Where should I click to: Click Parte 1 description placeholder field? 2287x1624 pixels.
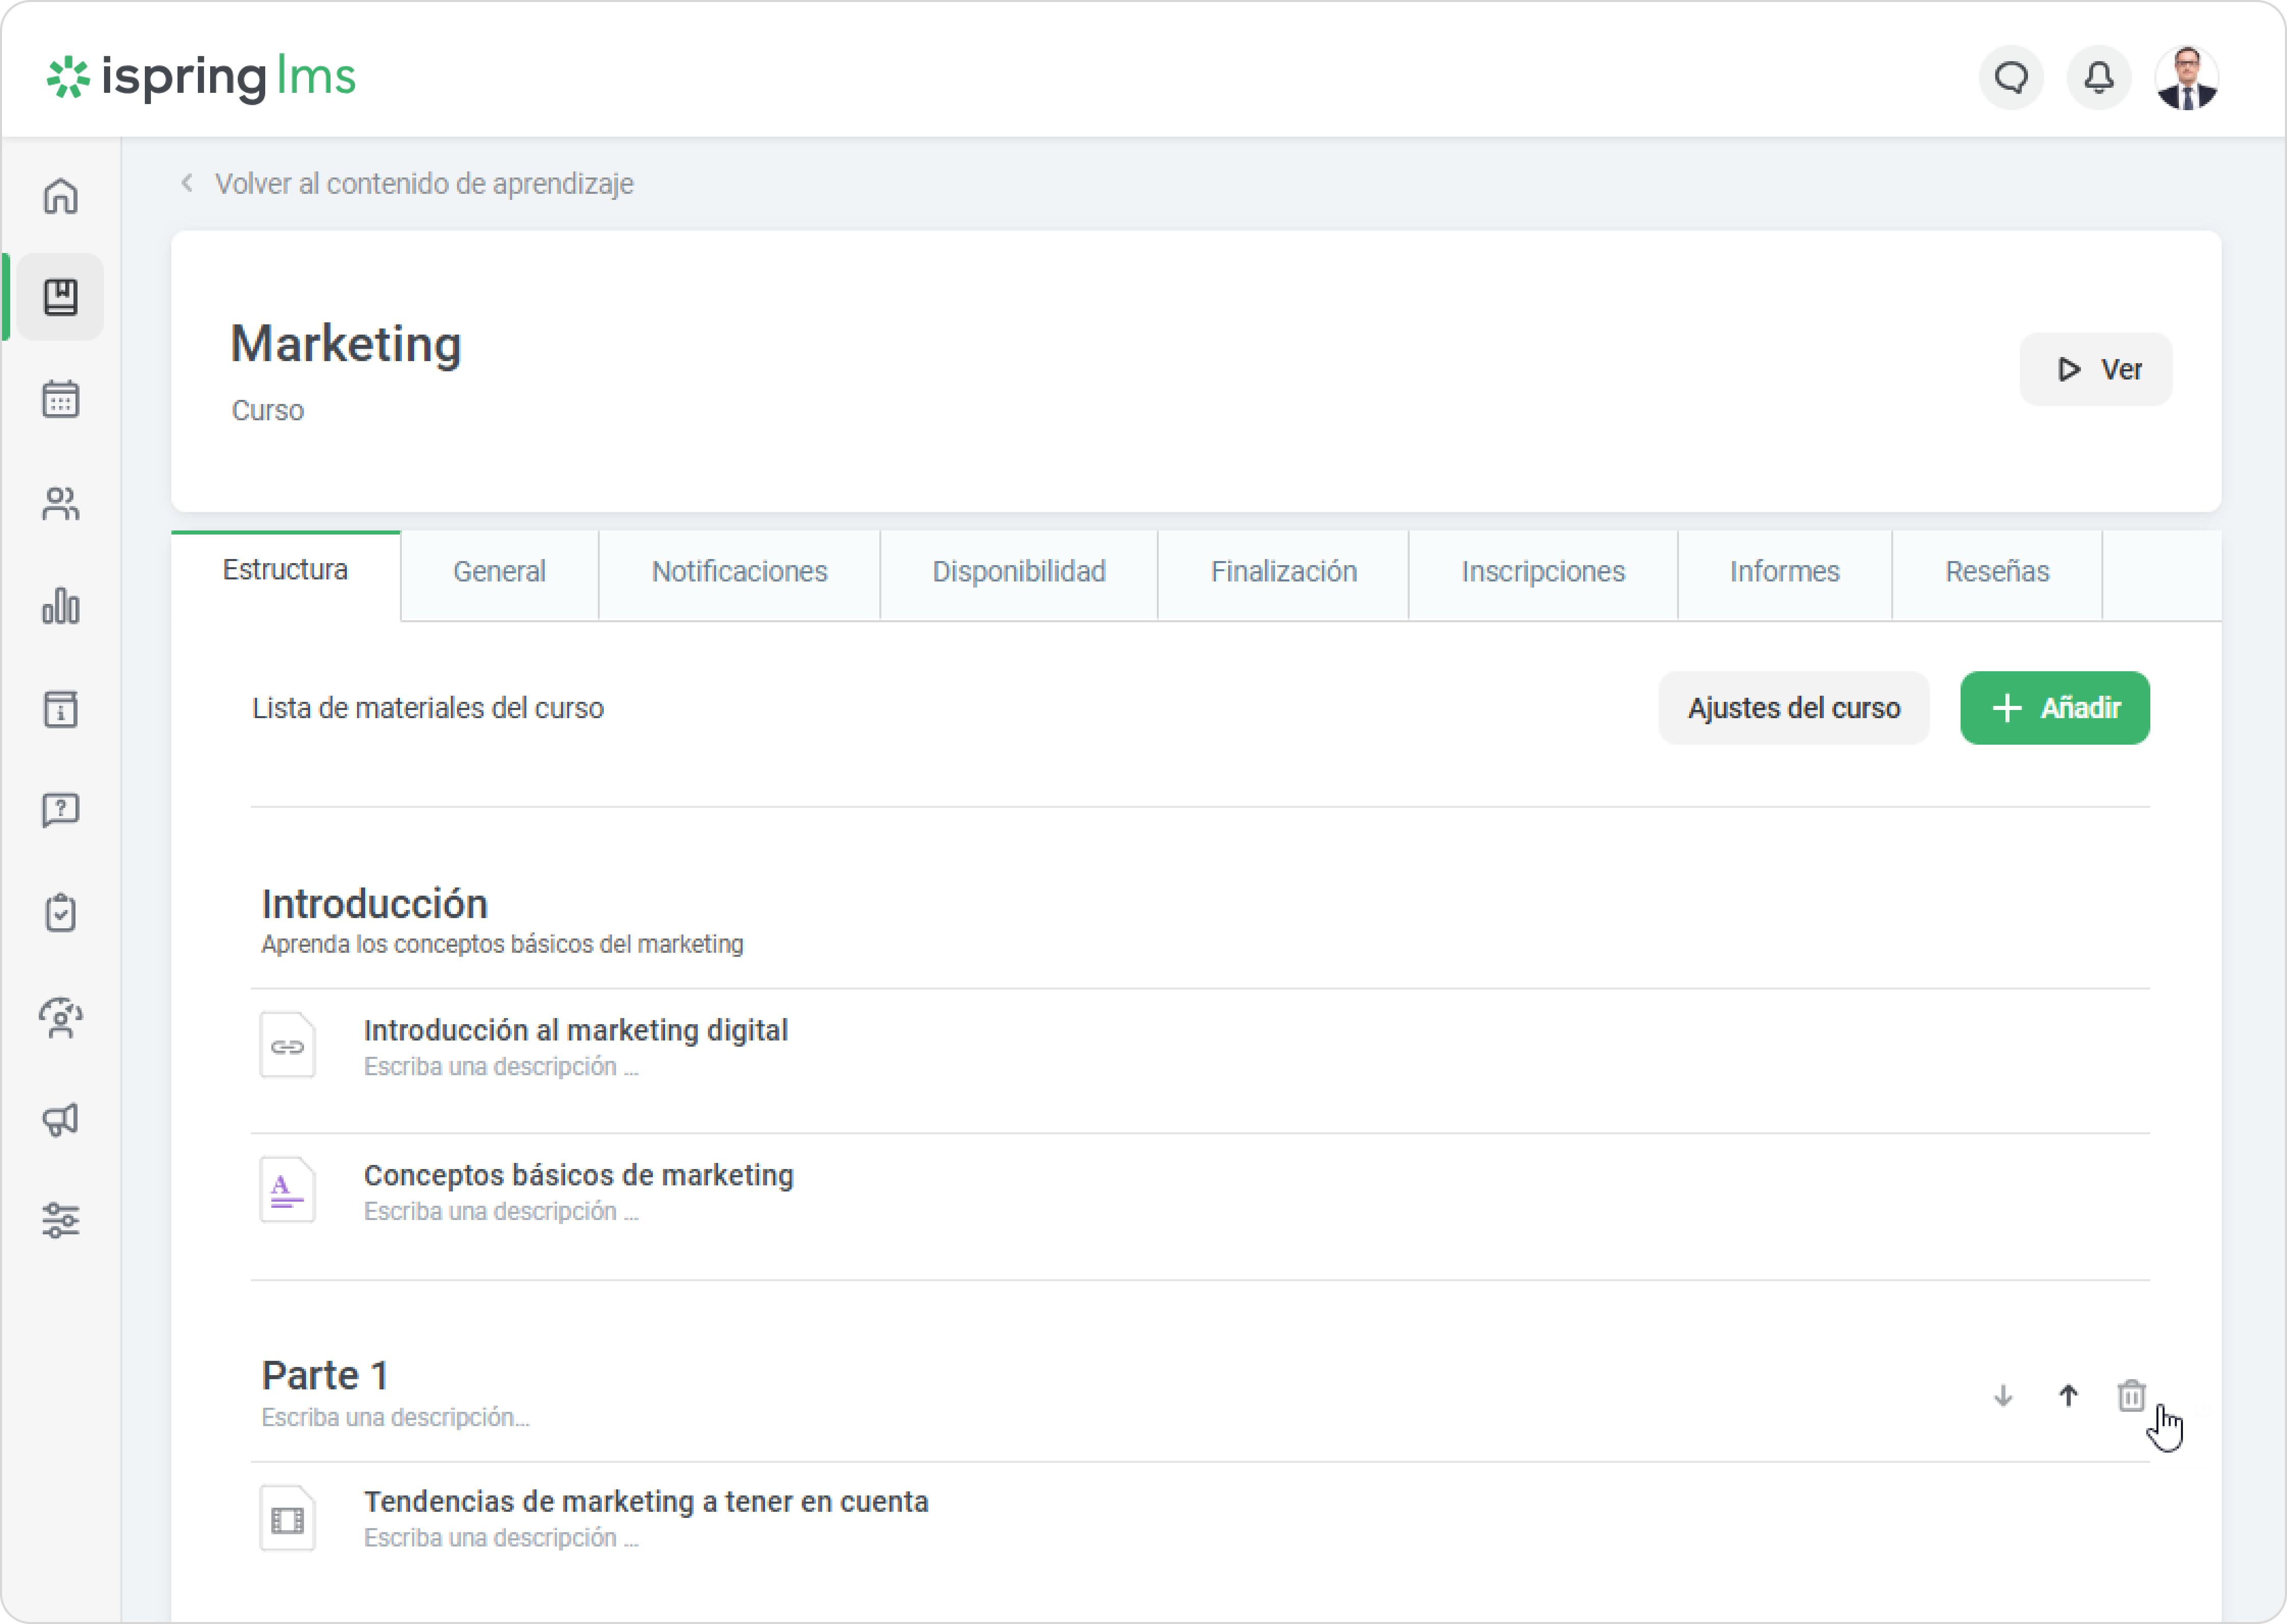pos(395,1417)
